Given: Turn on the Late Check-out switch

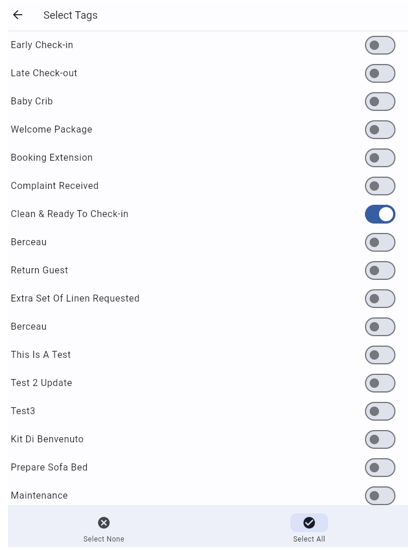Looking at the screenshot, I should coord(380,73).
